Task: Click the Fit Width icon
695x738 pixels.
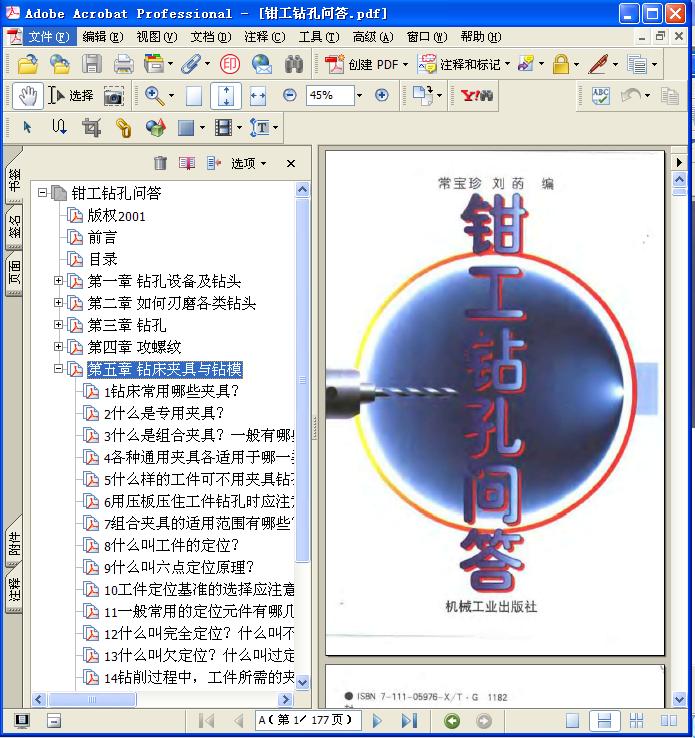Action: coord(258,96)
